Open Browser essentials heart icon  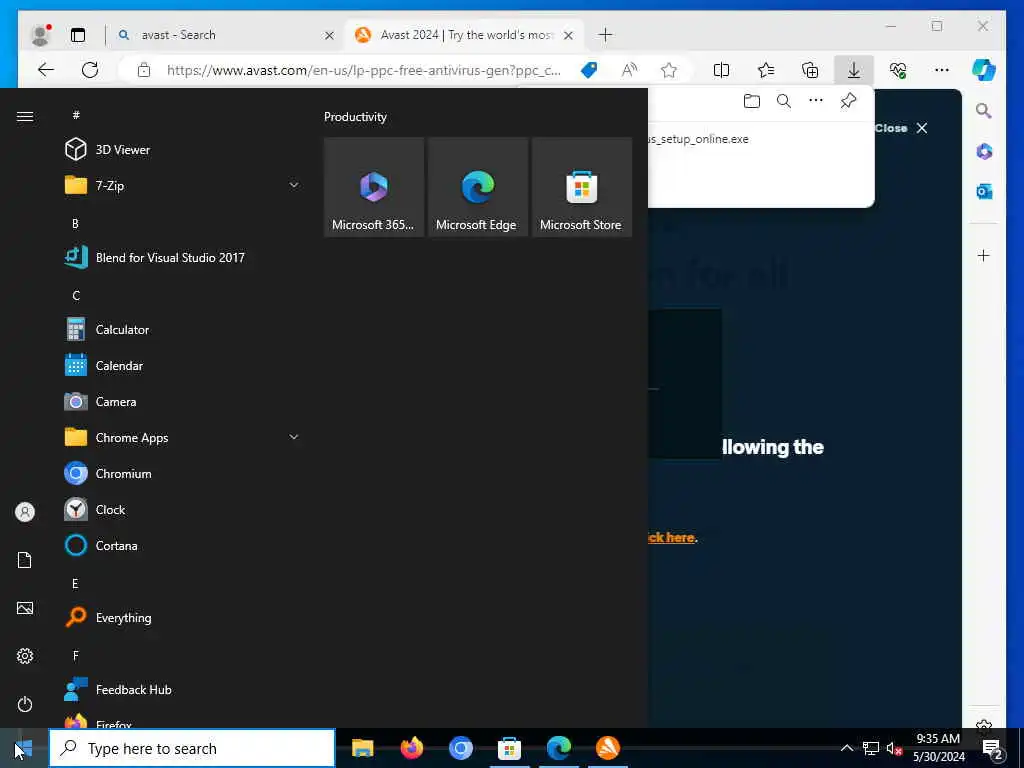point(898,70)
